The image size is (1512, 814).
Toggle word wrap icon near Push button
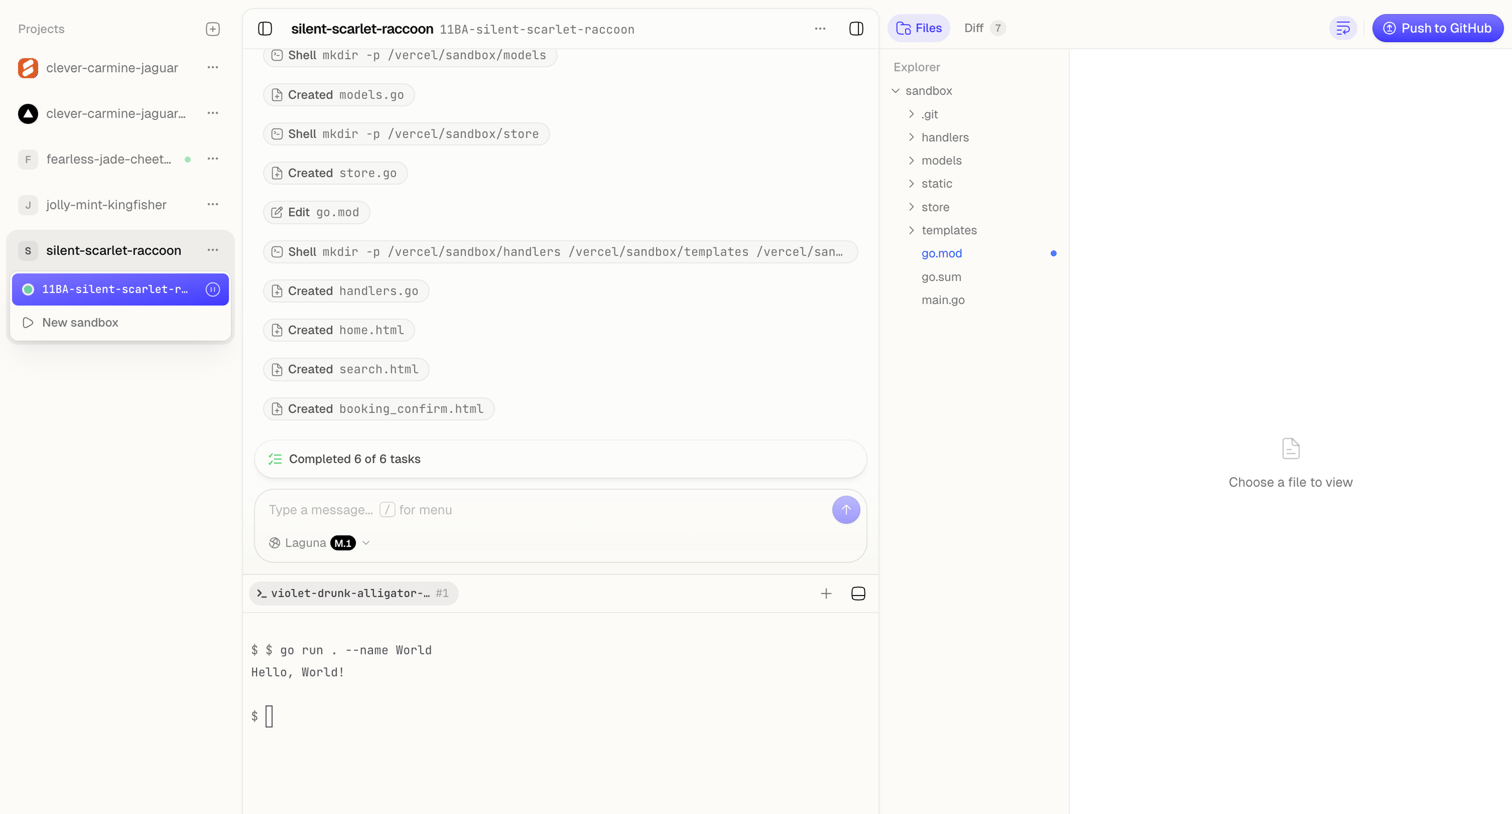click(x=1343, y=28)
